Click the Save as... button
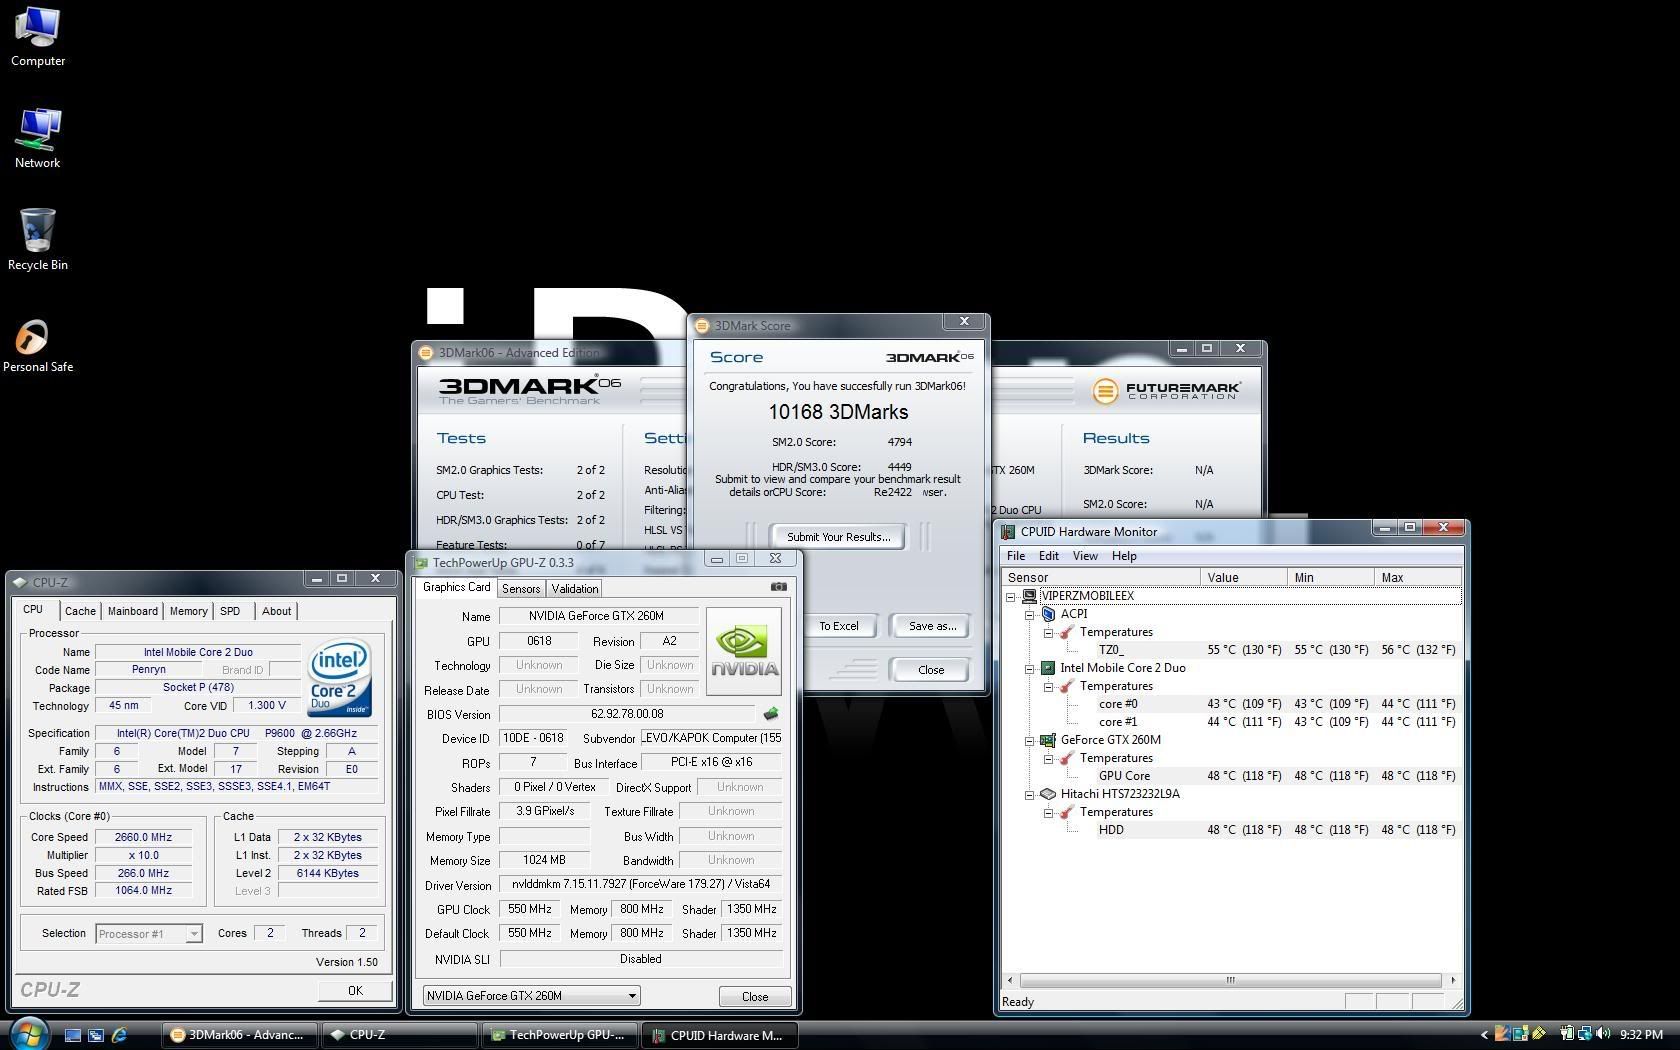 932,626
